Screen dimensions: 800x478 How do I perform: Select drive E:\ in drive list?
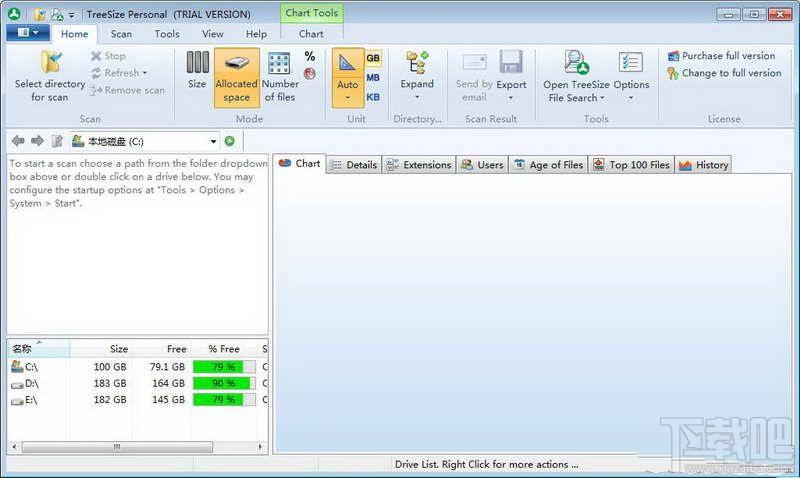click(x=137, y=399)
